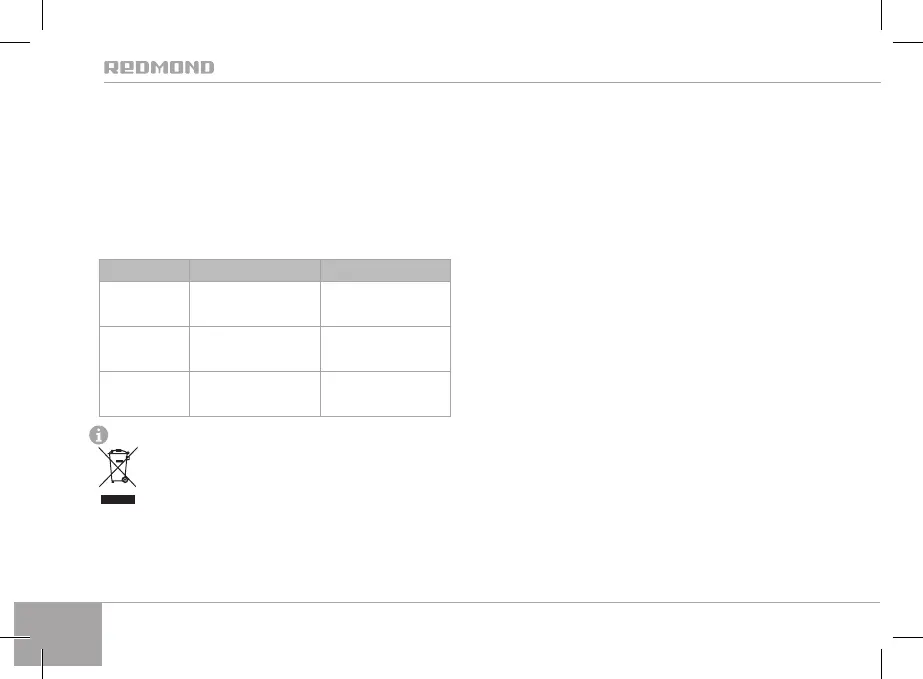Select the middle gray table header cell
Image resolution: width=923 pixels, height=679 pixels.
pyautogui.click(x=255, y=269)
